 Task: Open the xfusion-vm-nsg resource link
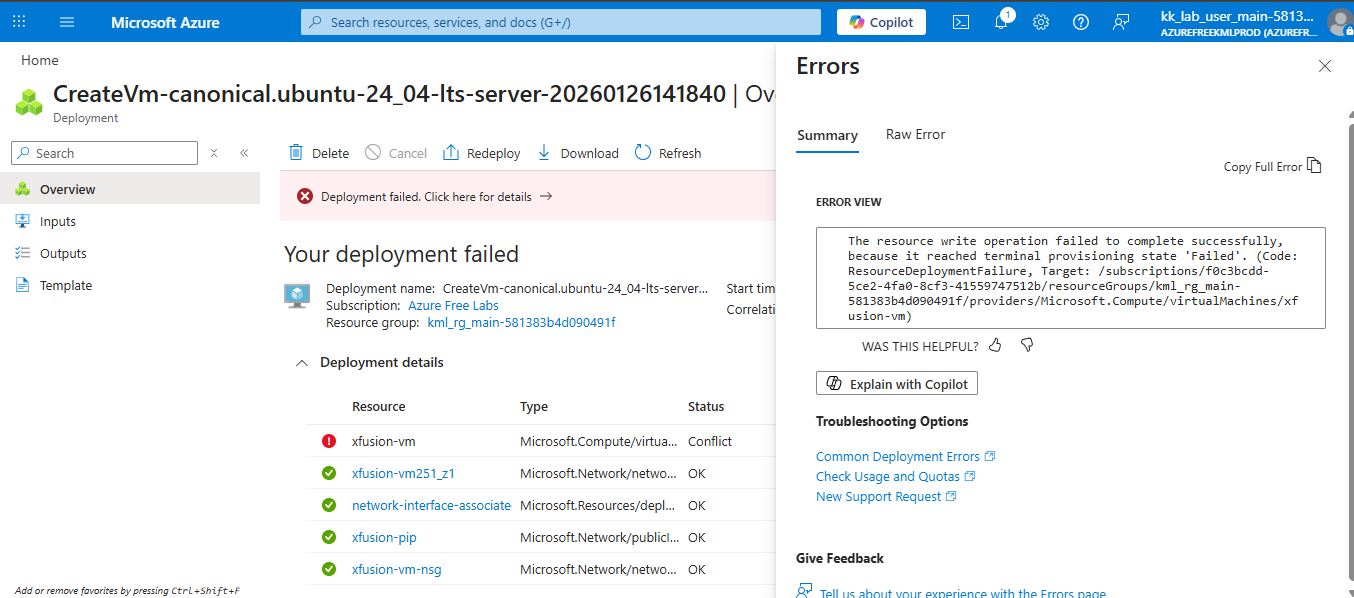pos(396,570)
